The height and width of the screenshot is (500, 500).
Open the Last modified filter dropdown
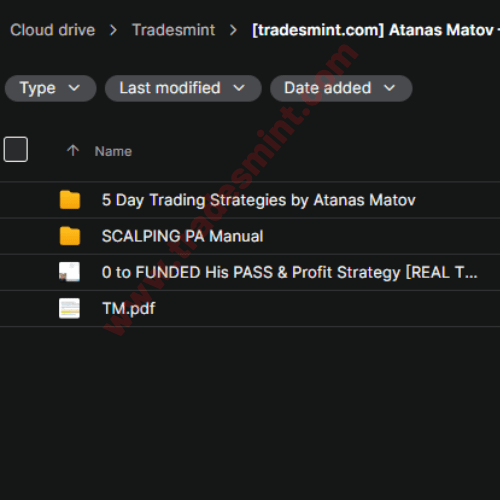point(183,88)
